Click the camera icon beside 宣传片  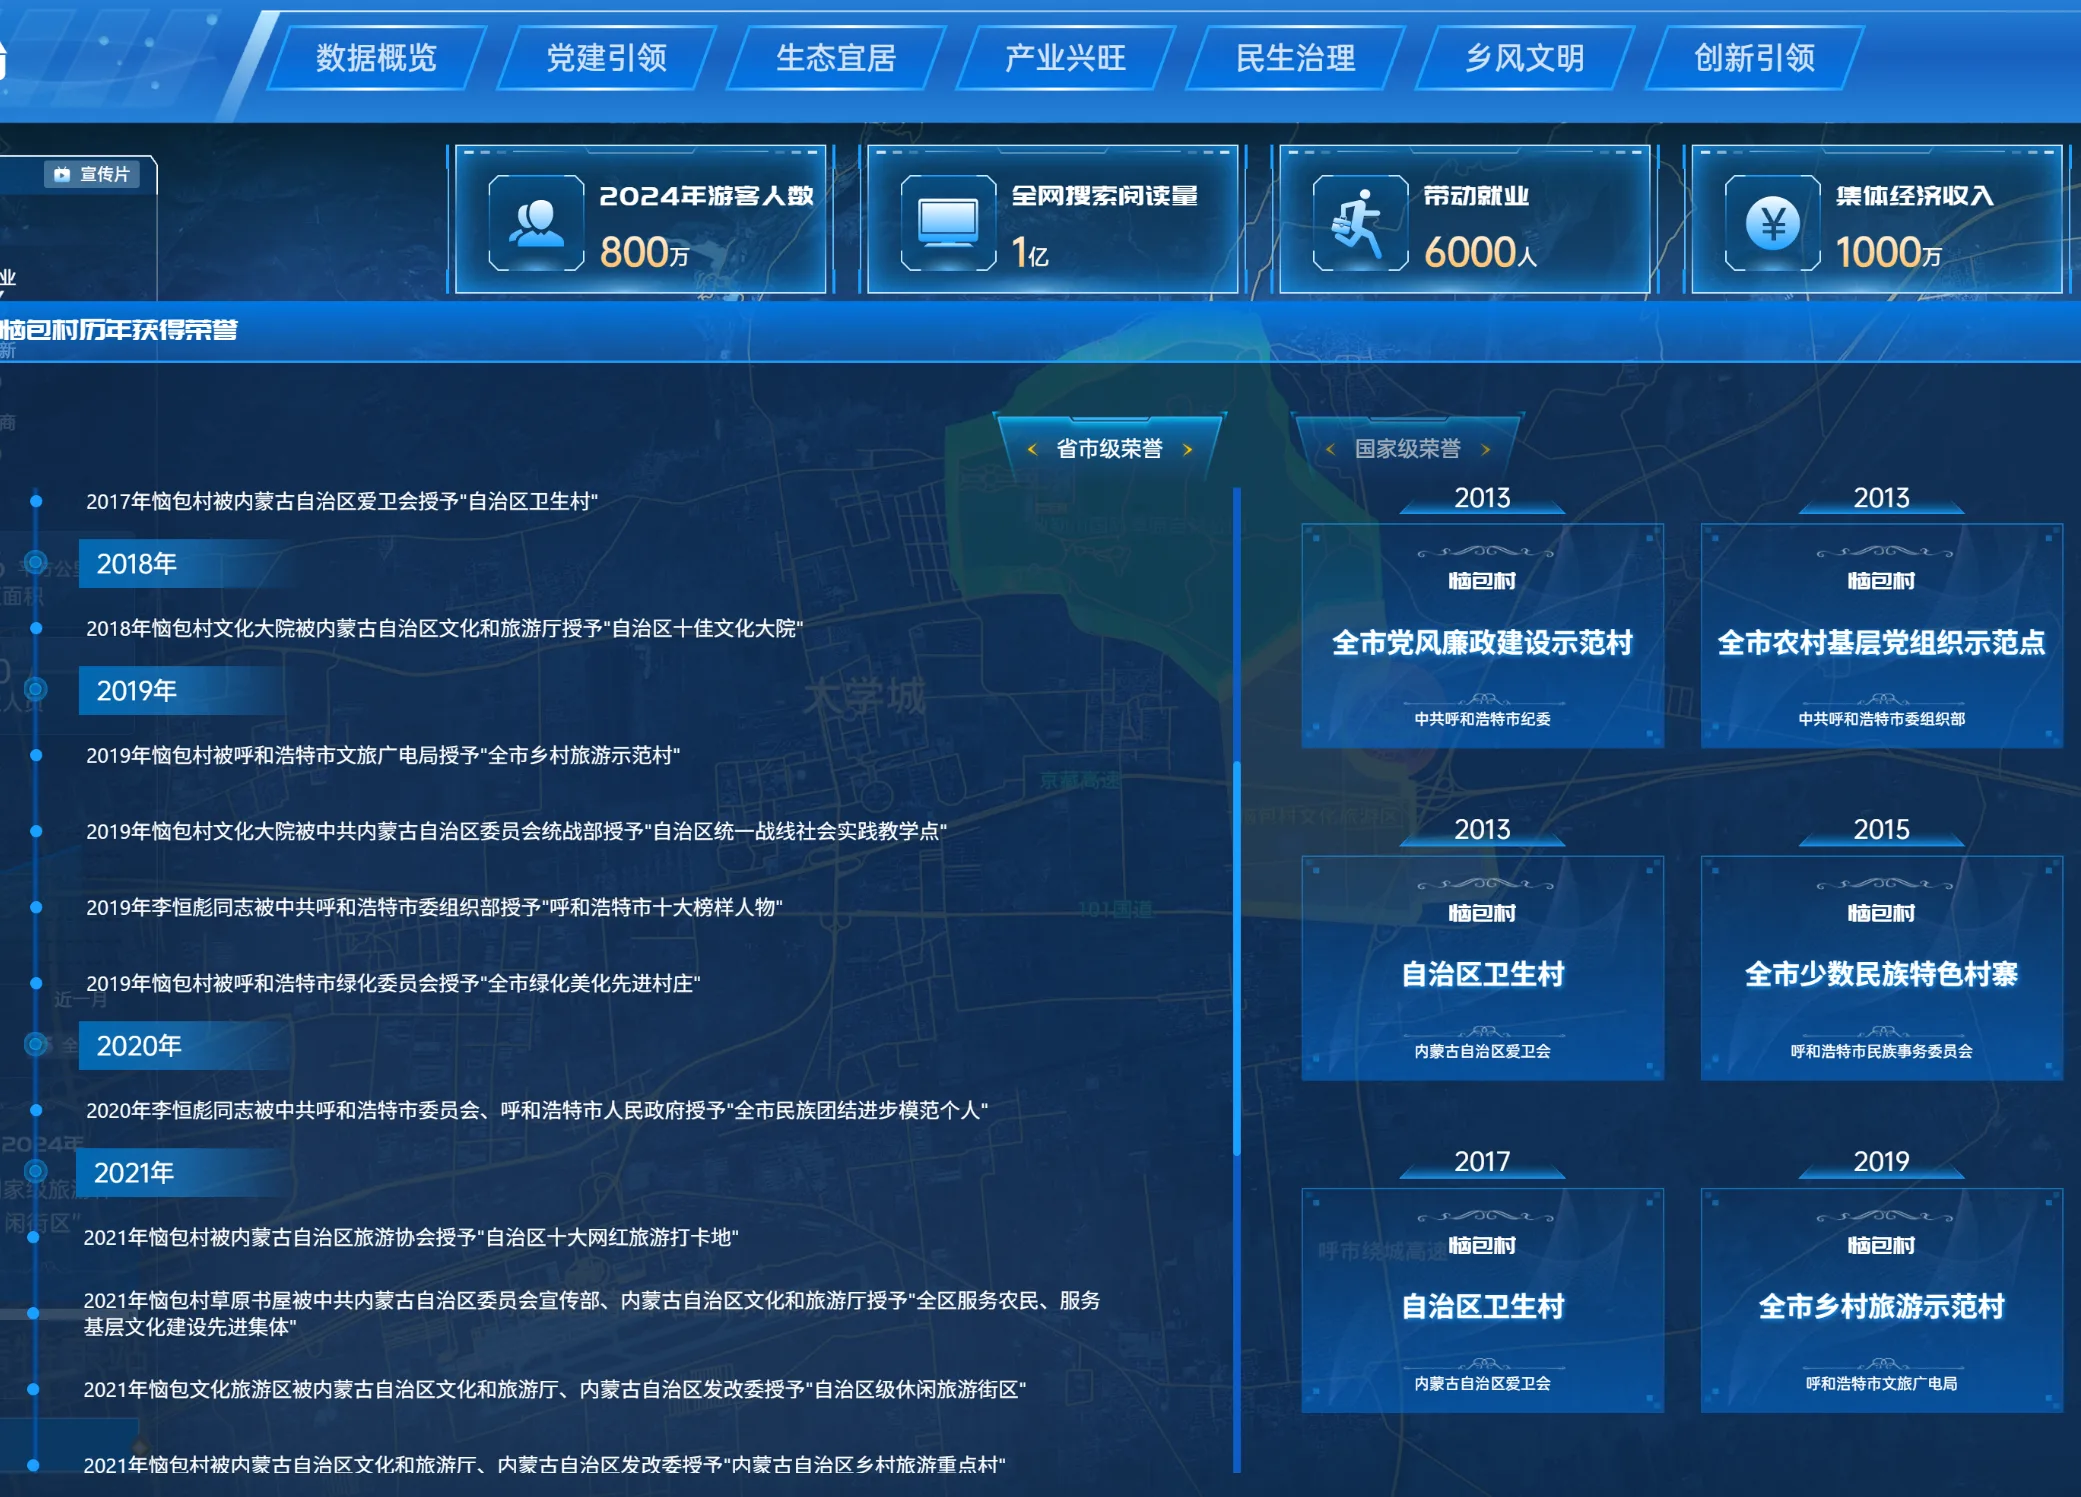click(x=62, y=174)
